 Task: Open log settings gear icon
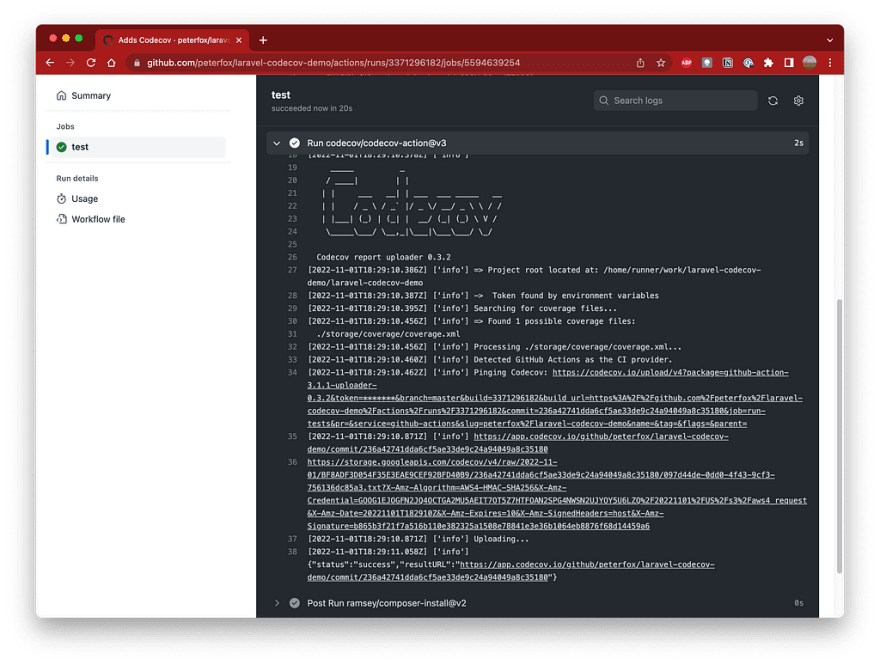[x=798, y=101]
